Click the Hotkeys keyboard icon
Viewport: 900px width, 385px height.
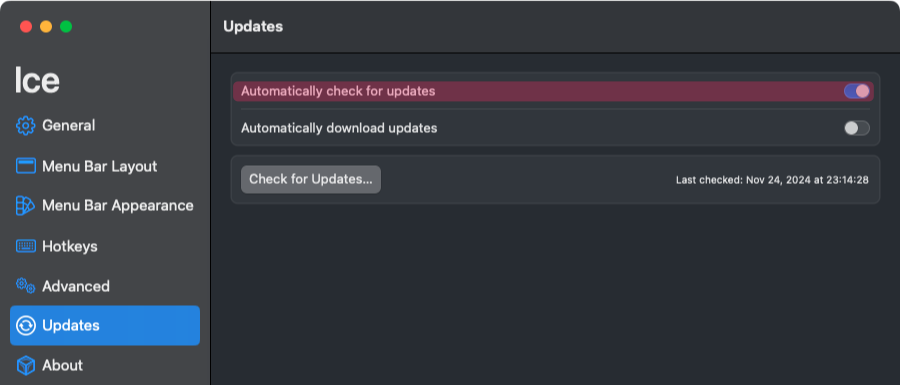[x=25, y=246]
